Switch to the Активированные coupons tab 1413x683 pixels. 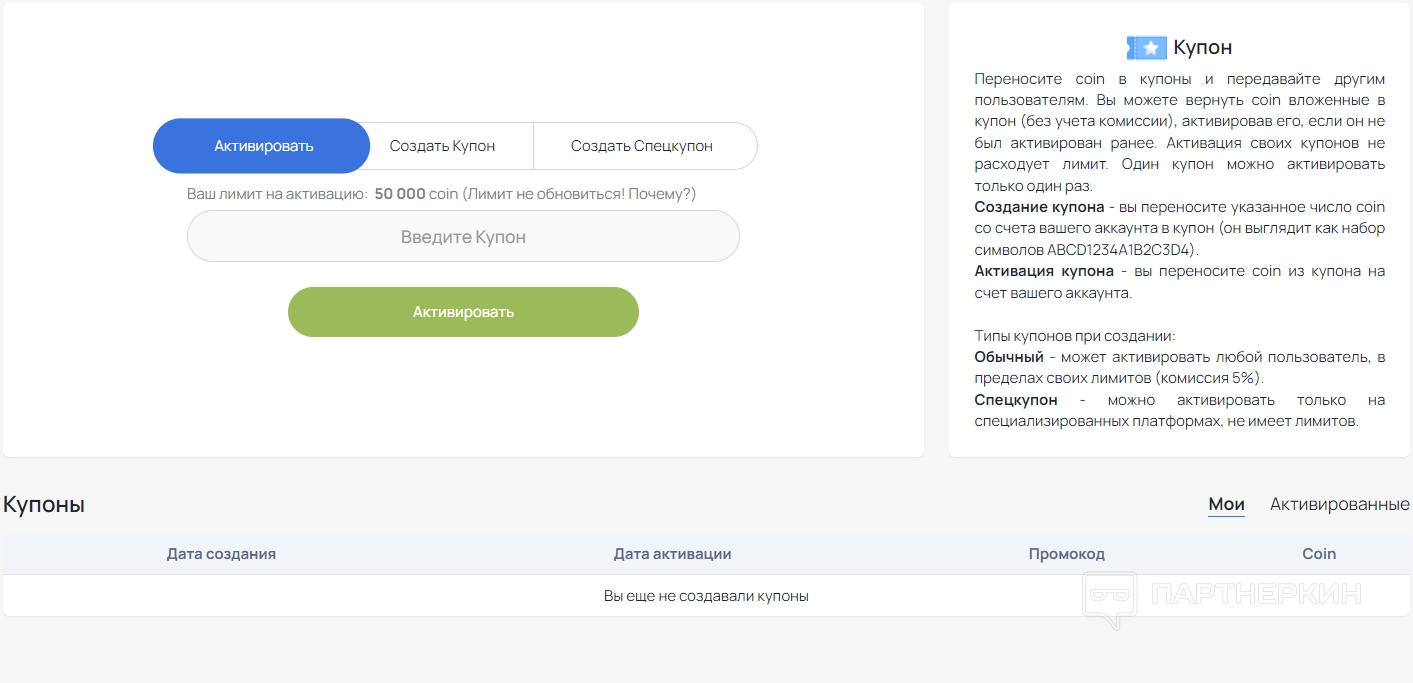click(1339, 504)
